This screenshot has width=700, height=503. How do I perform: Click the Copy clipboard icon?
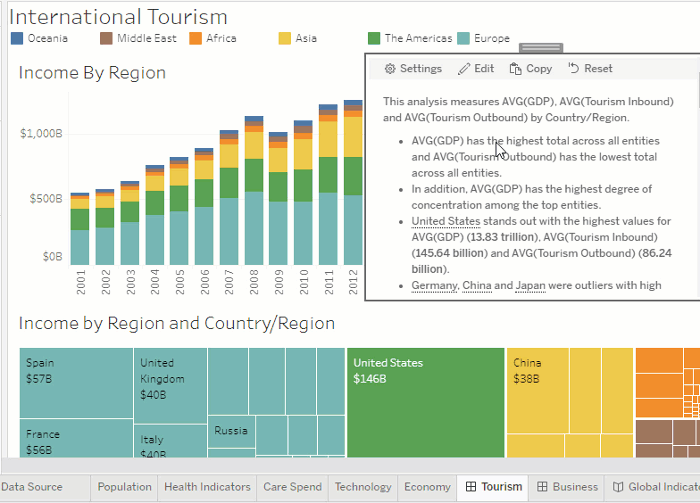point(515,69)
